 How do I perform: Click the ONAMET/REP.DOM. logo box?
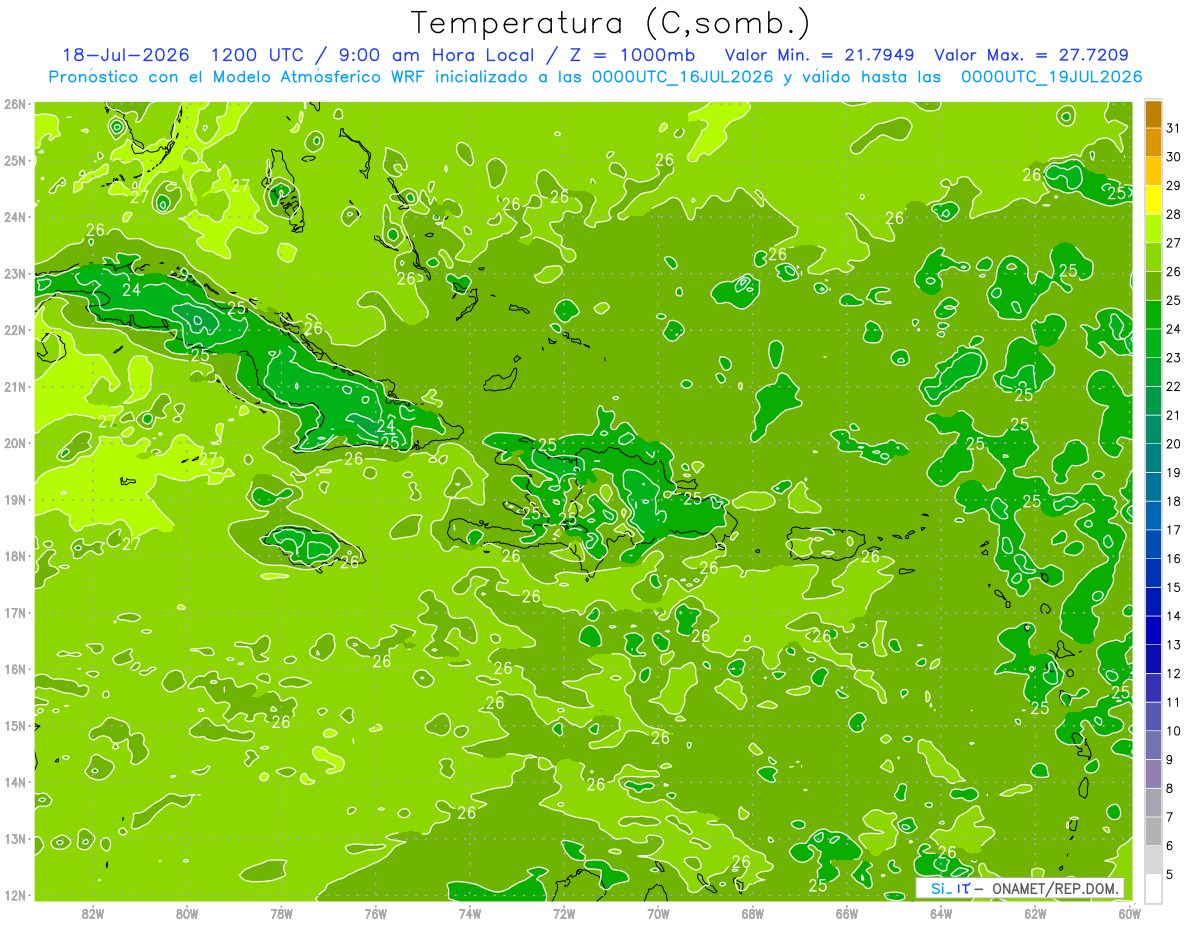[1020, 888]
